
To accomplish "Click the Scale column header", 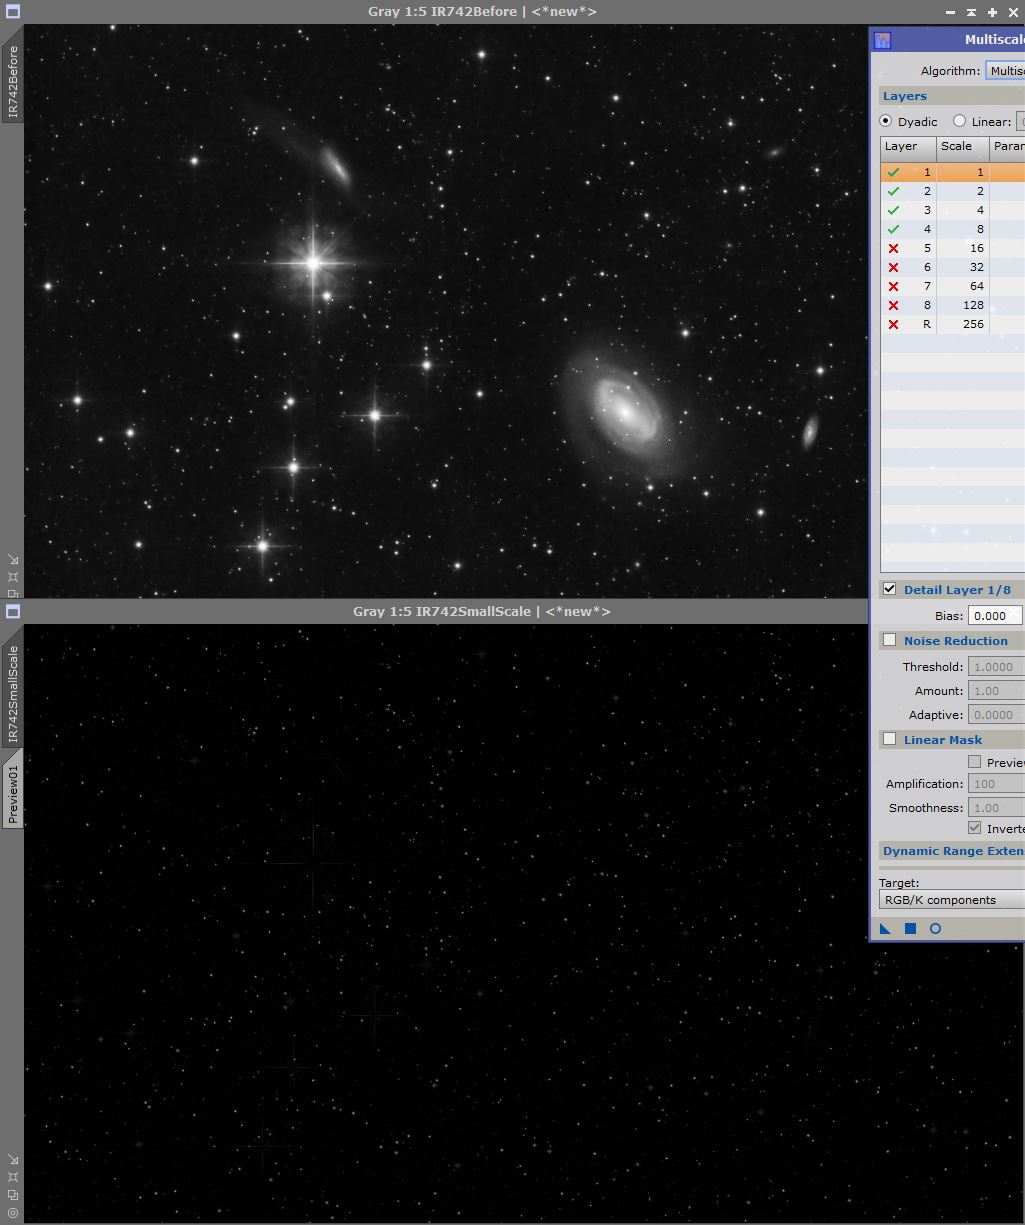I will (x=961, y=146).
